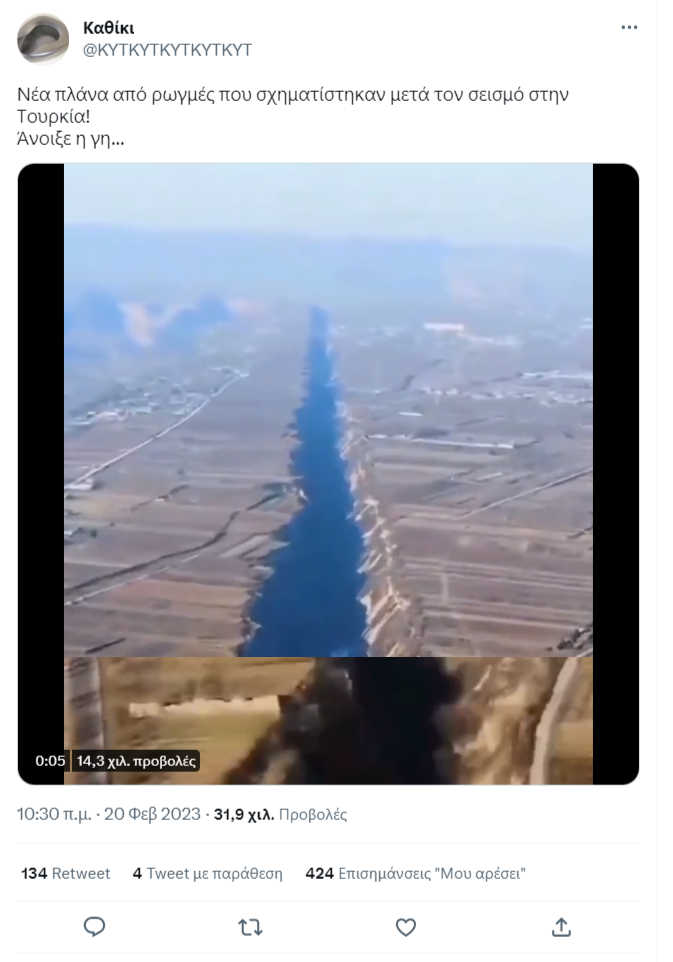This screenshot has width=673, height=962.
Task: Click the 0:05 video duration badge
Action: point(50,761)
